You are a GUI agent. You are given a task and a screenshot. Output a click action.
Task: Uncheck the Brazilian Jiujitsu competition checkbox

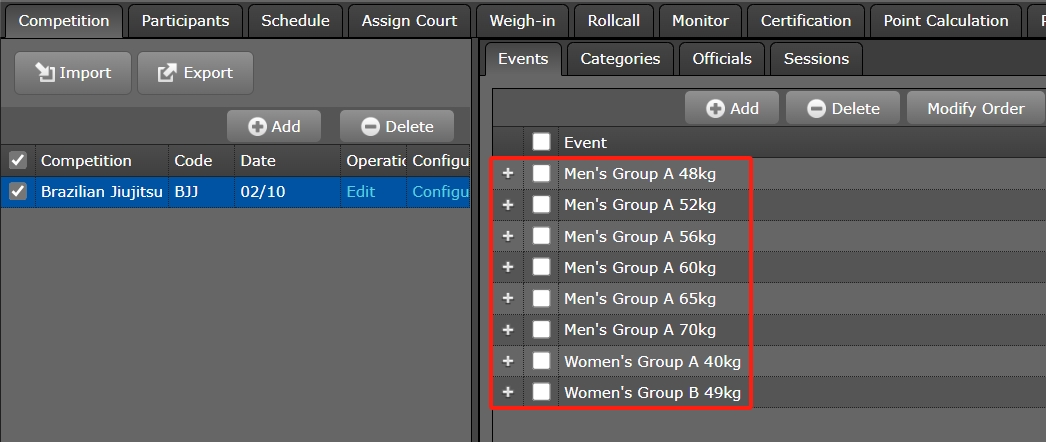(18, 192)
